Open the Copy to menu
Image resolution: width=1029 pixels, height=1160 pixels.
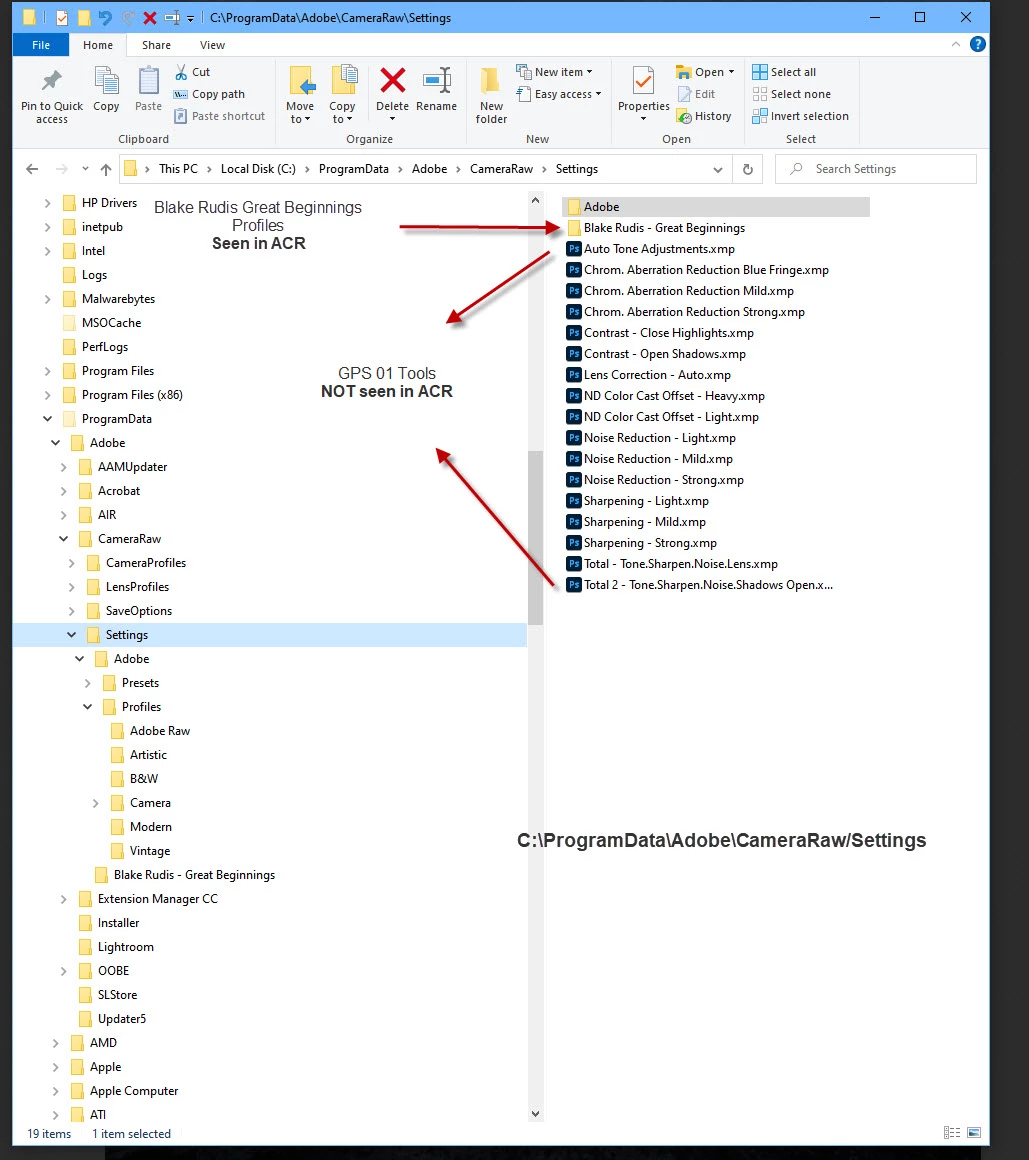point(342,95)
